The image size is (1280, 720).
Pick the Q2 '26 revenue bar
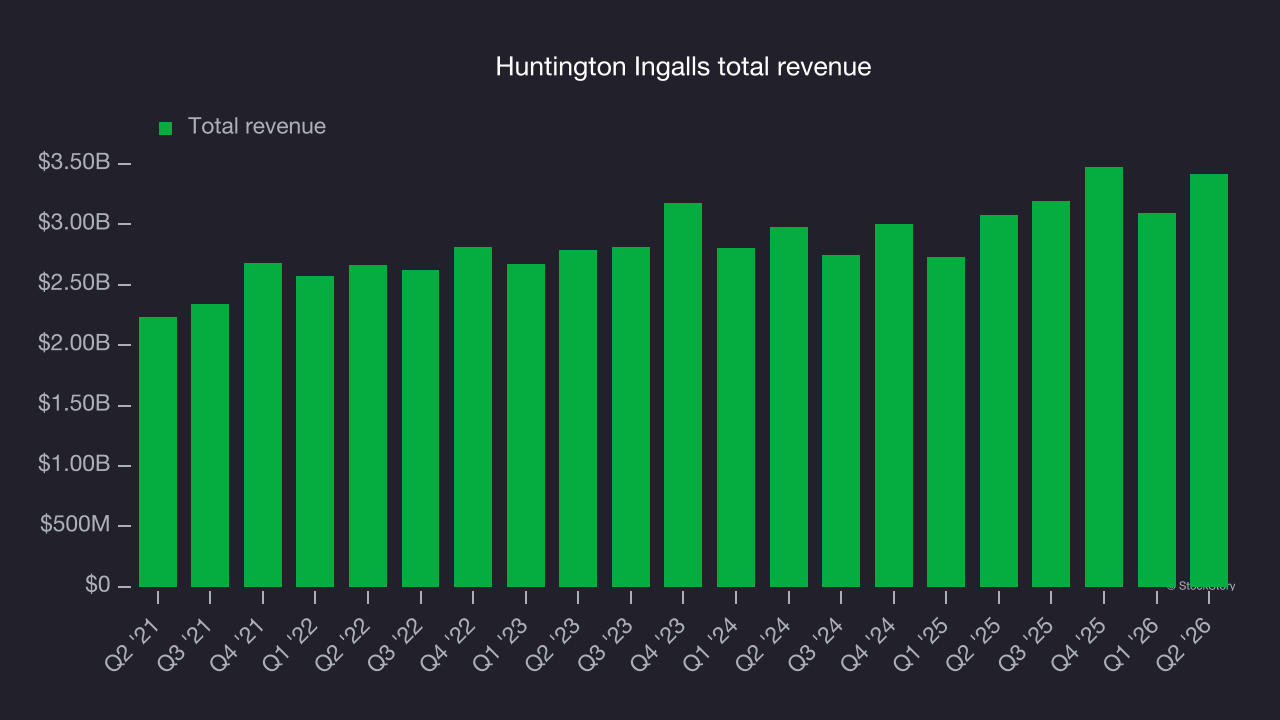1209,380
